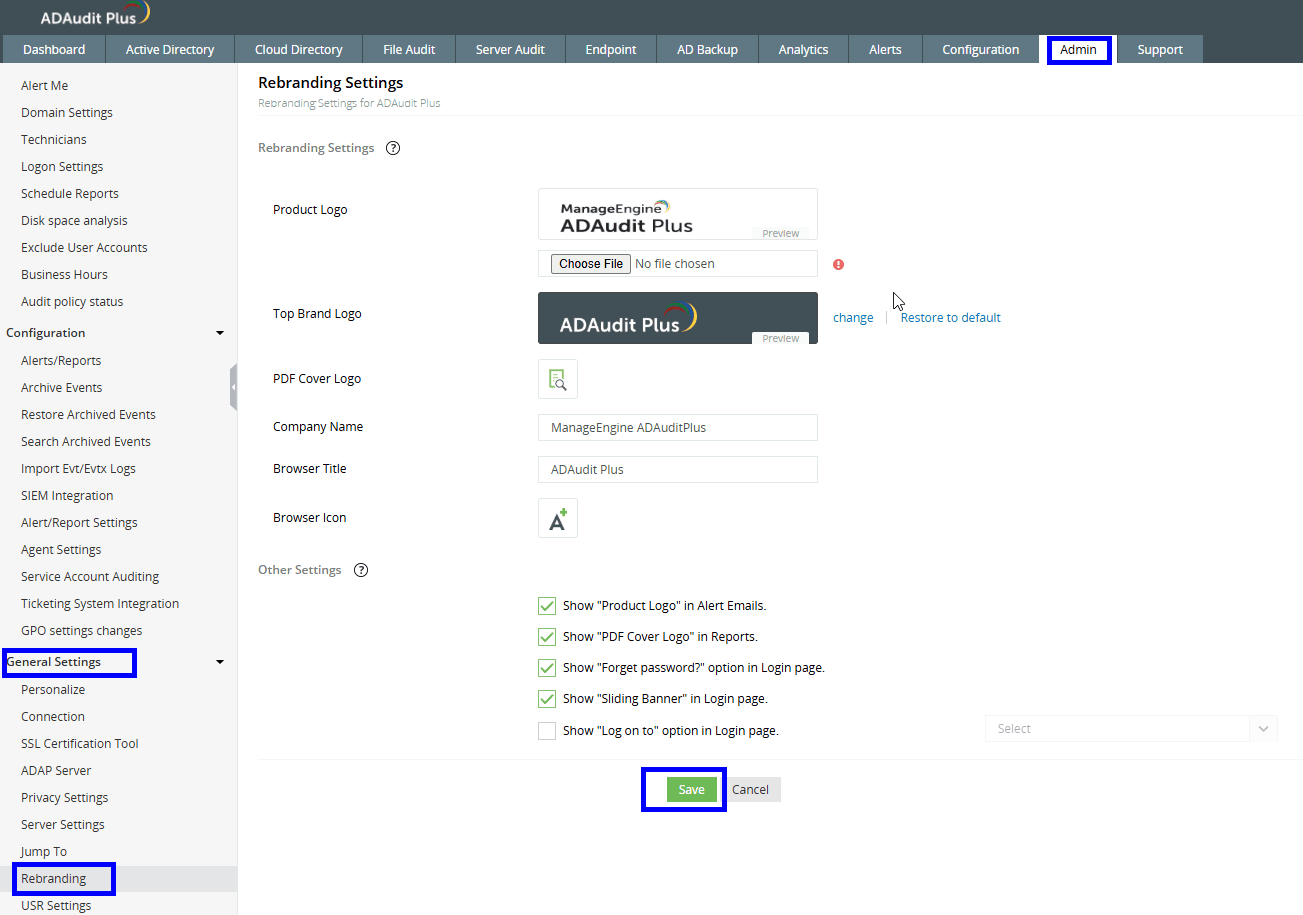Image resolution: width=1303 pixels, height=915 pixels.
Task: Open SIEM Integration in sidebar
Action: pyautogui.click(x=67, y=496)
